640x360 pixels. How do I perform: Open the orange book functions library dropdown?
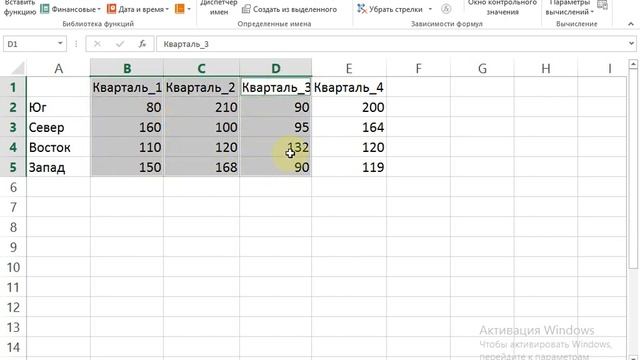tap(182, 9)
